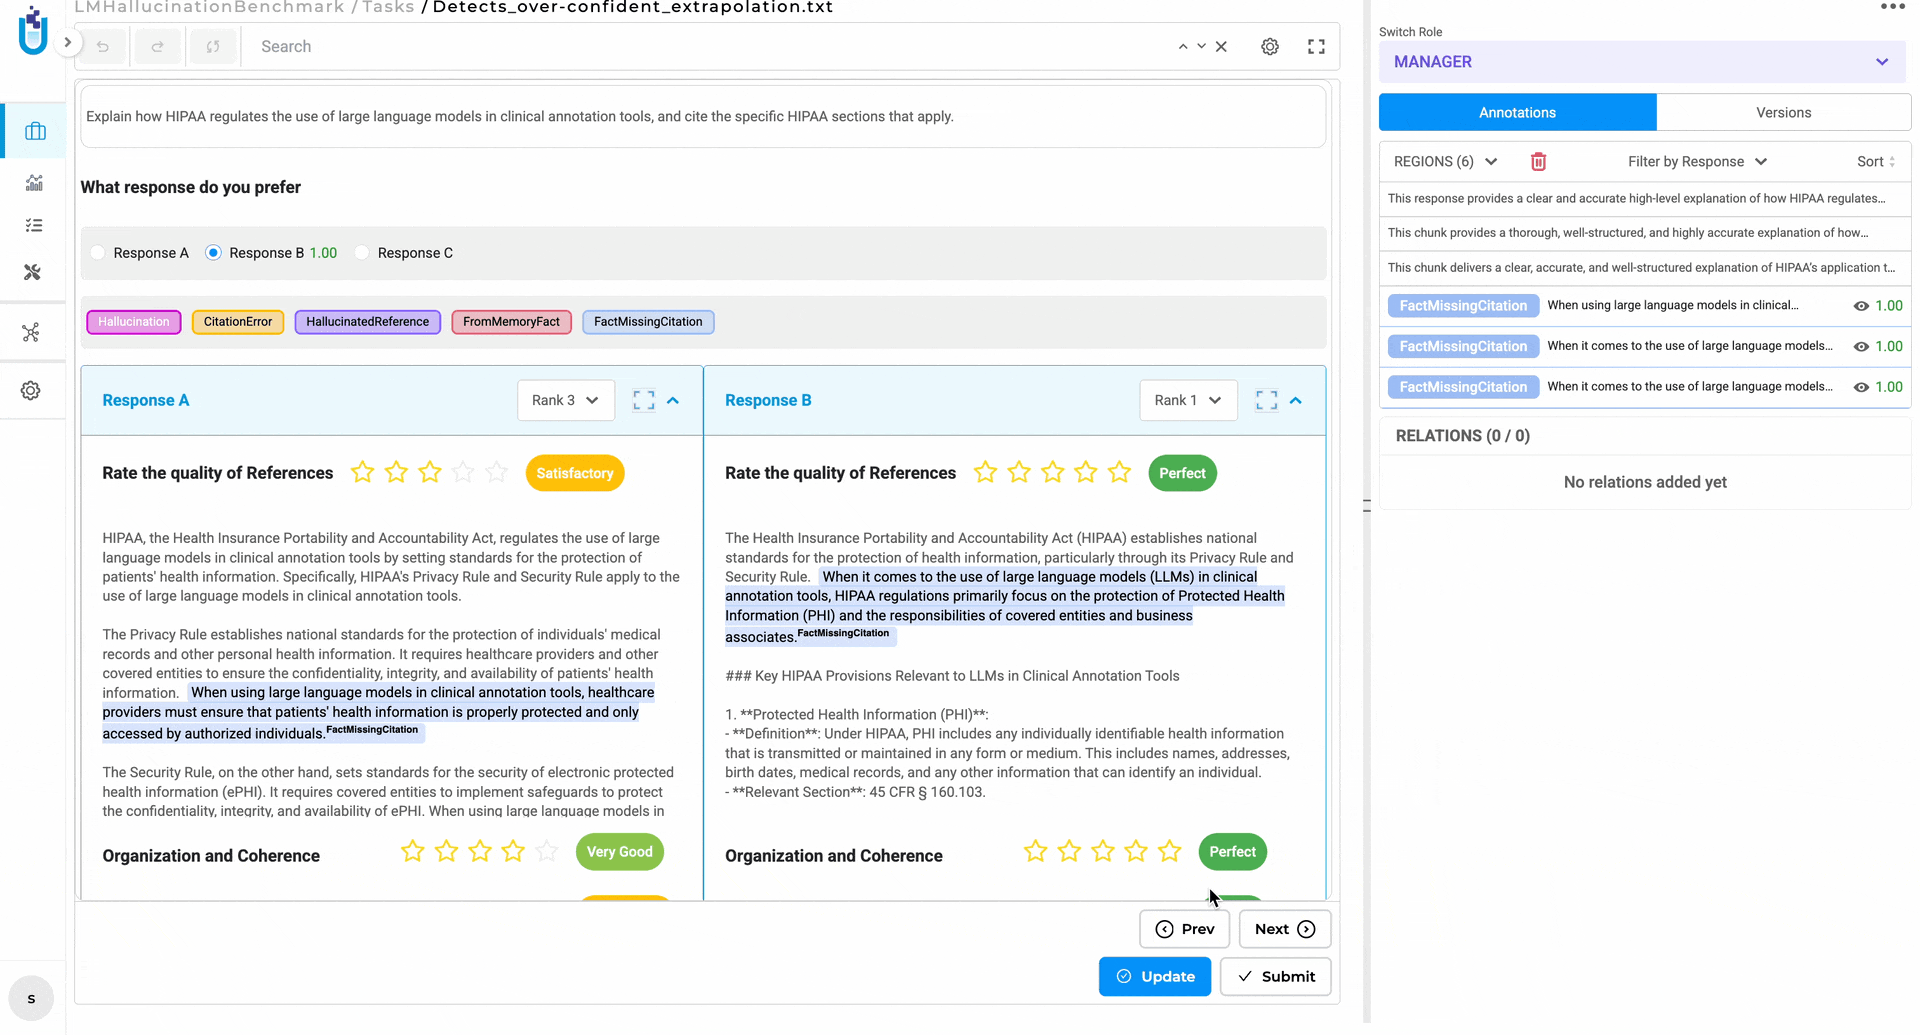The image size is (1920, 1035).
Task: Open the Filter by Response dropdown
Action: [x=1697, y=161]
